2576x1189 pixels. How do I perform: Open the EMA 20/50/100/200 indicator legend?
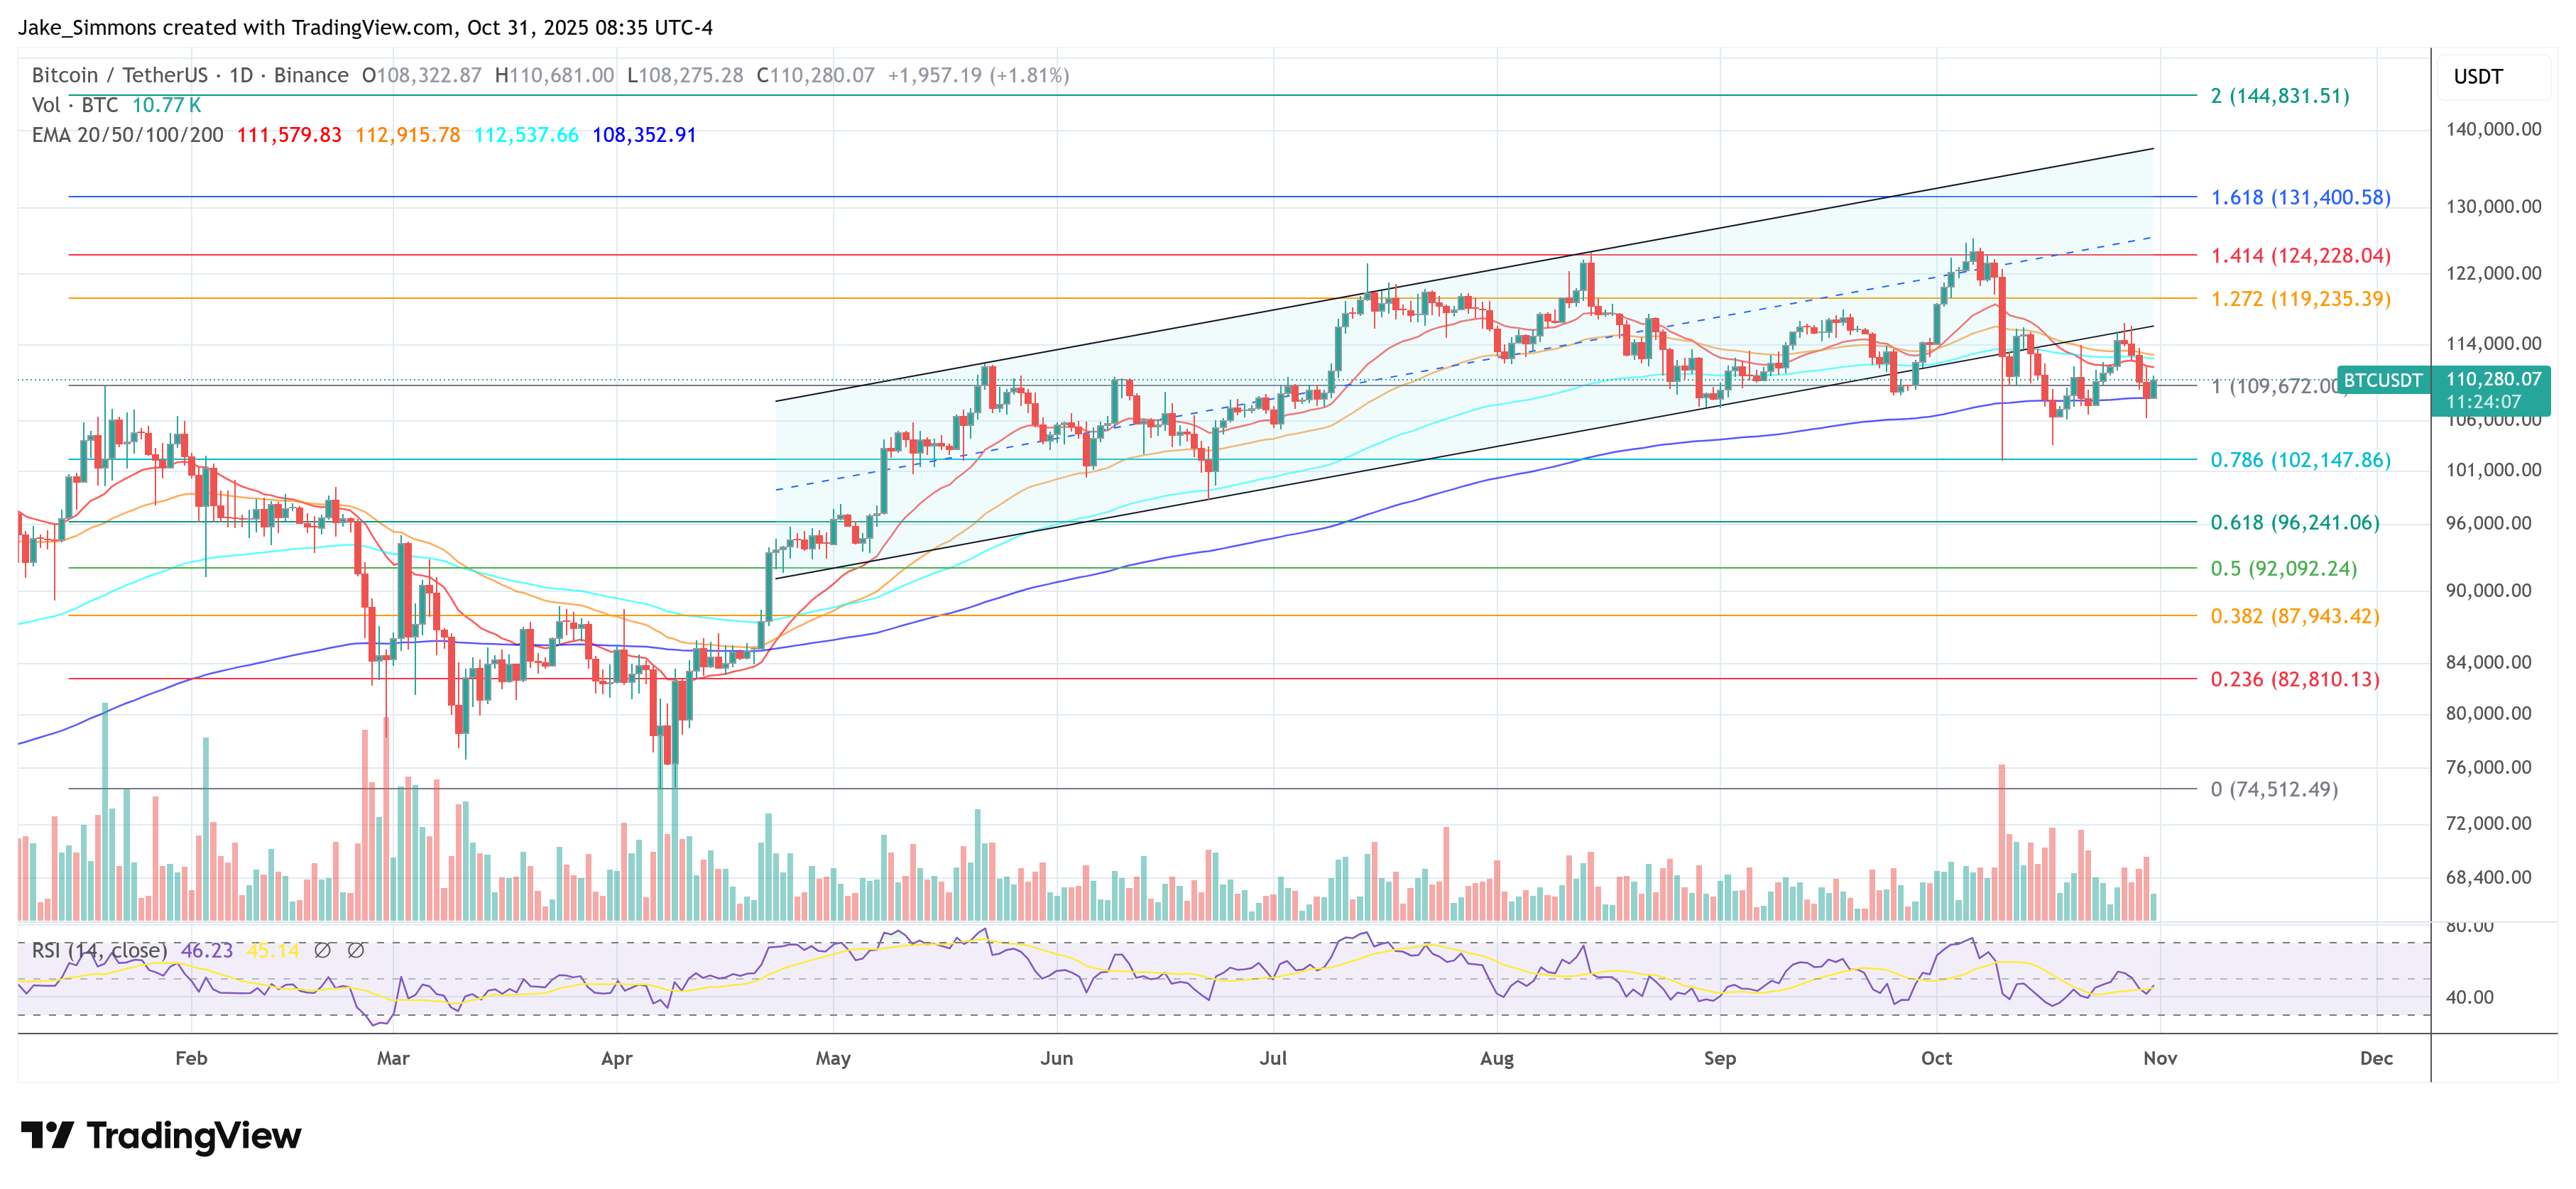pyautogui.click(x=127, y=135)
